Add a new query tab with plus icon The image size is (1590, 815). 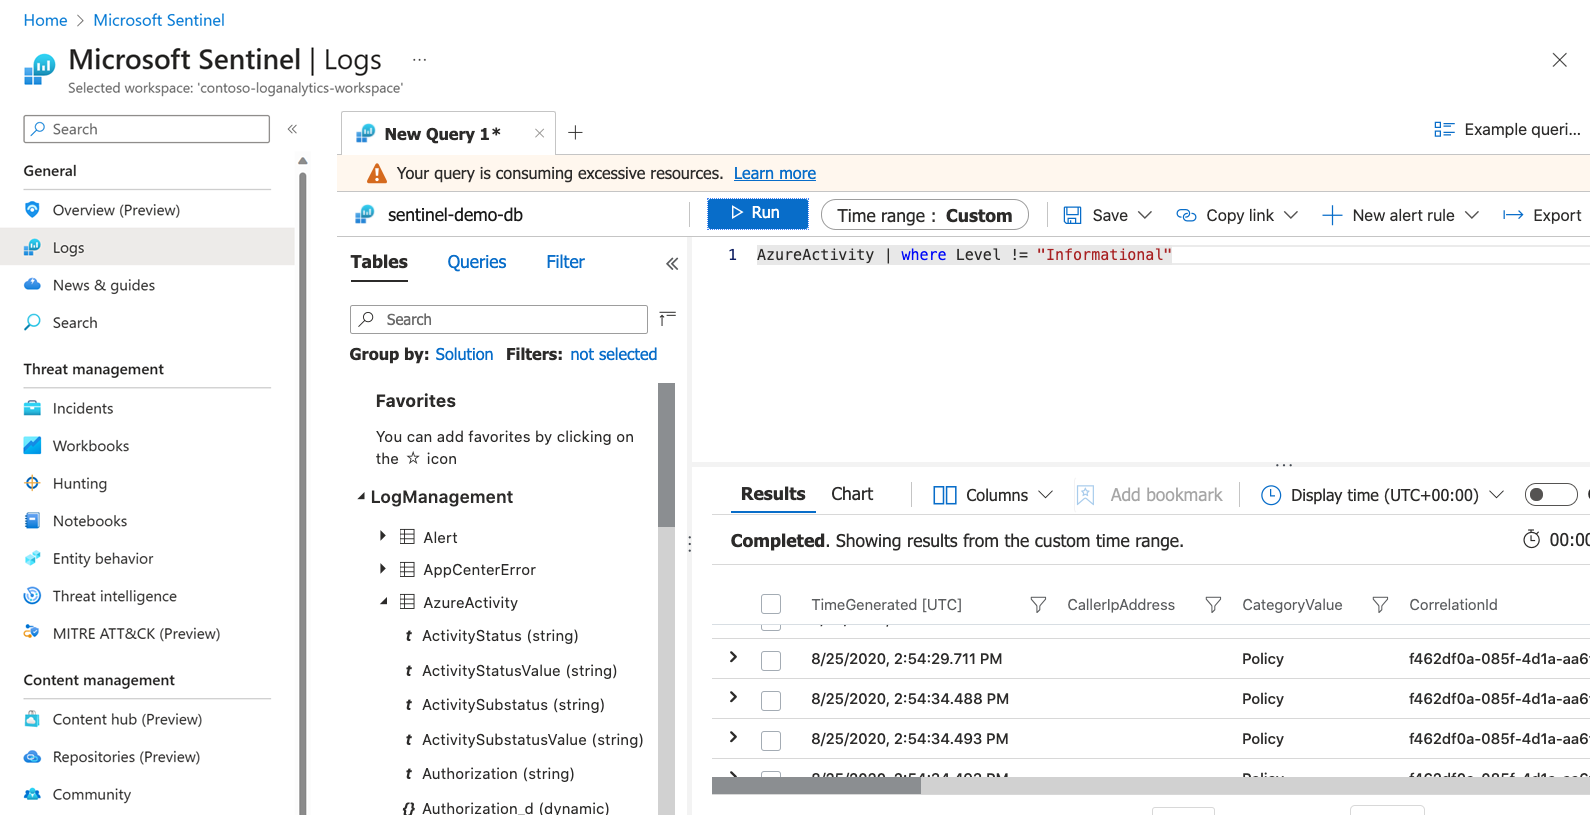pyautogui.click(x=576, y=133)
